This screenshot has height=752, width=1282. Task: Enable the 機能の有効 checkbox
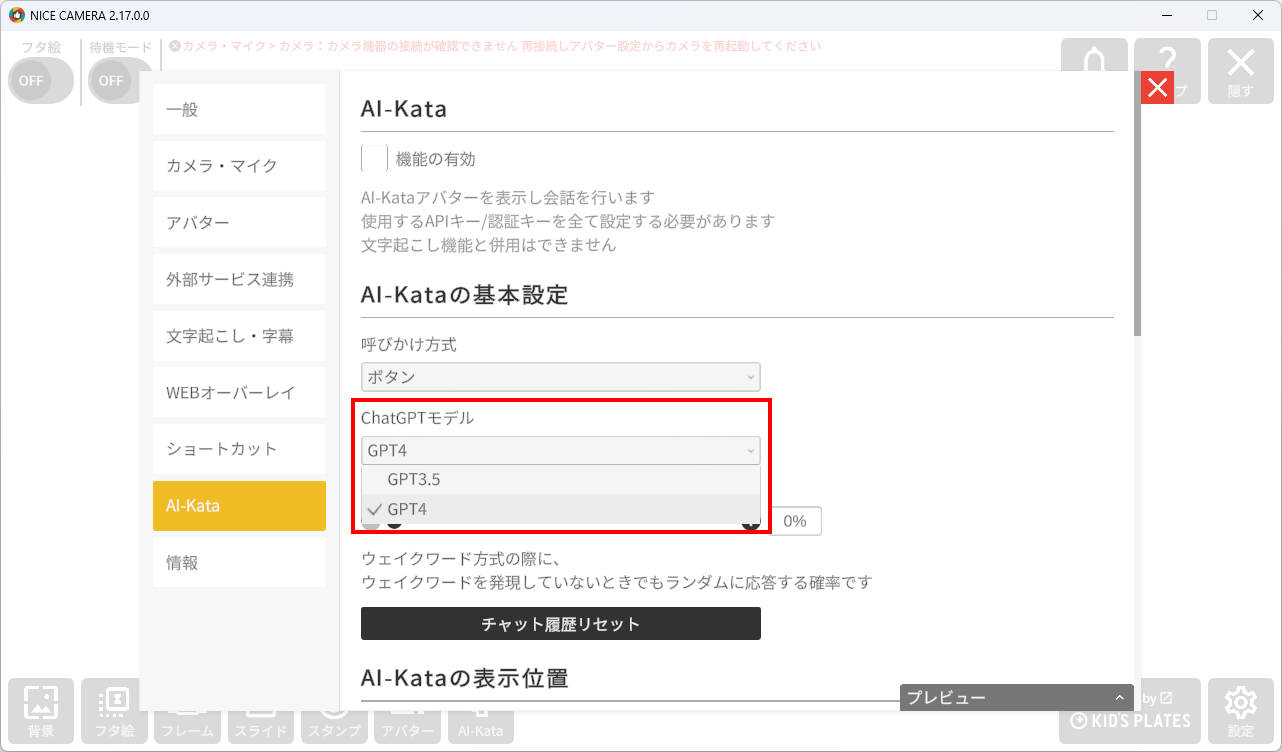[374, 158]
